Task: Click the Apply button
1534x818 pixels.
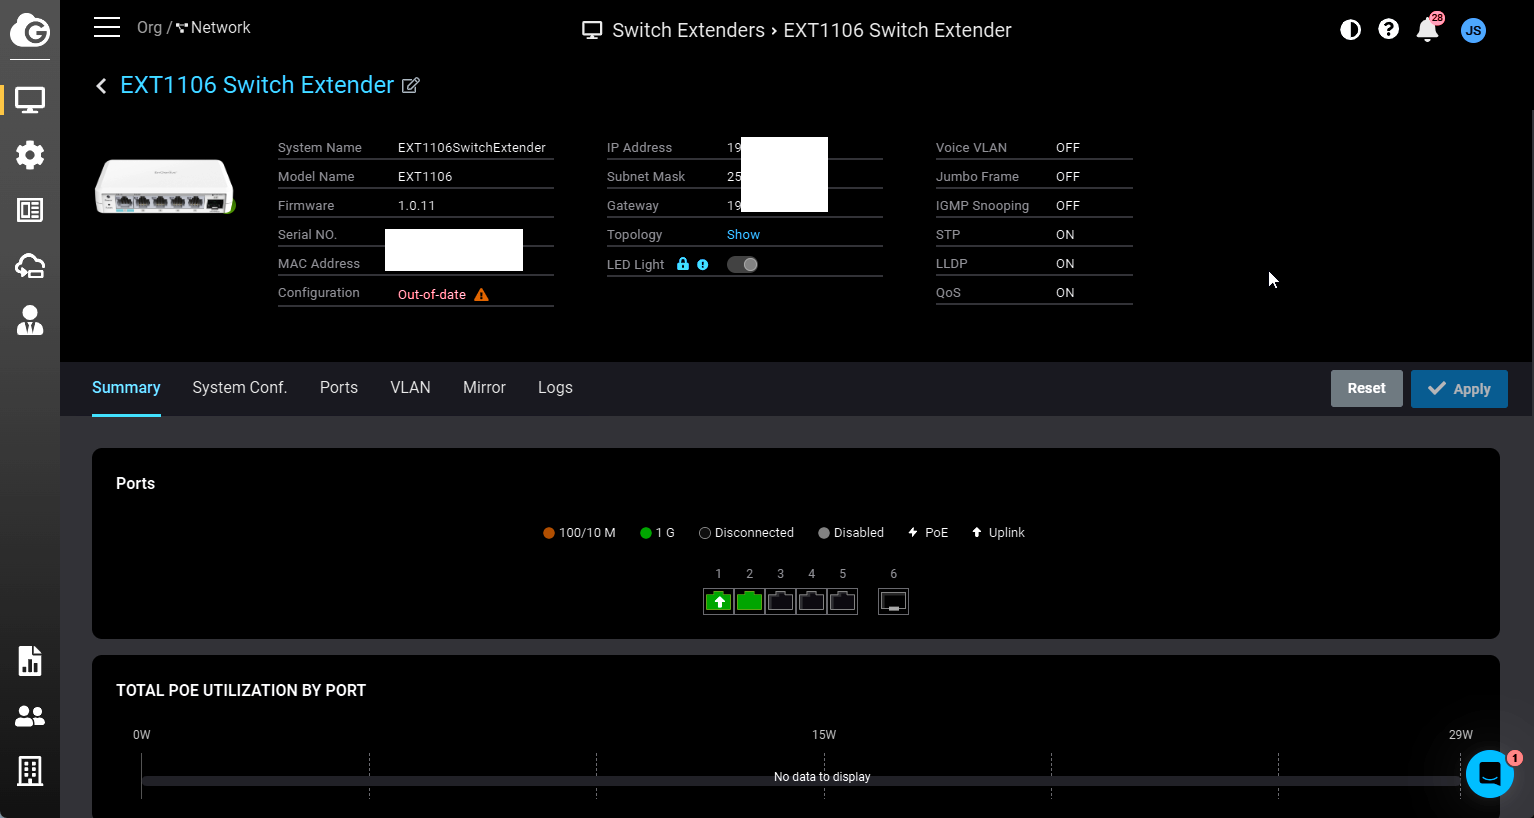Action: click(x=1459, y=389)
